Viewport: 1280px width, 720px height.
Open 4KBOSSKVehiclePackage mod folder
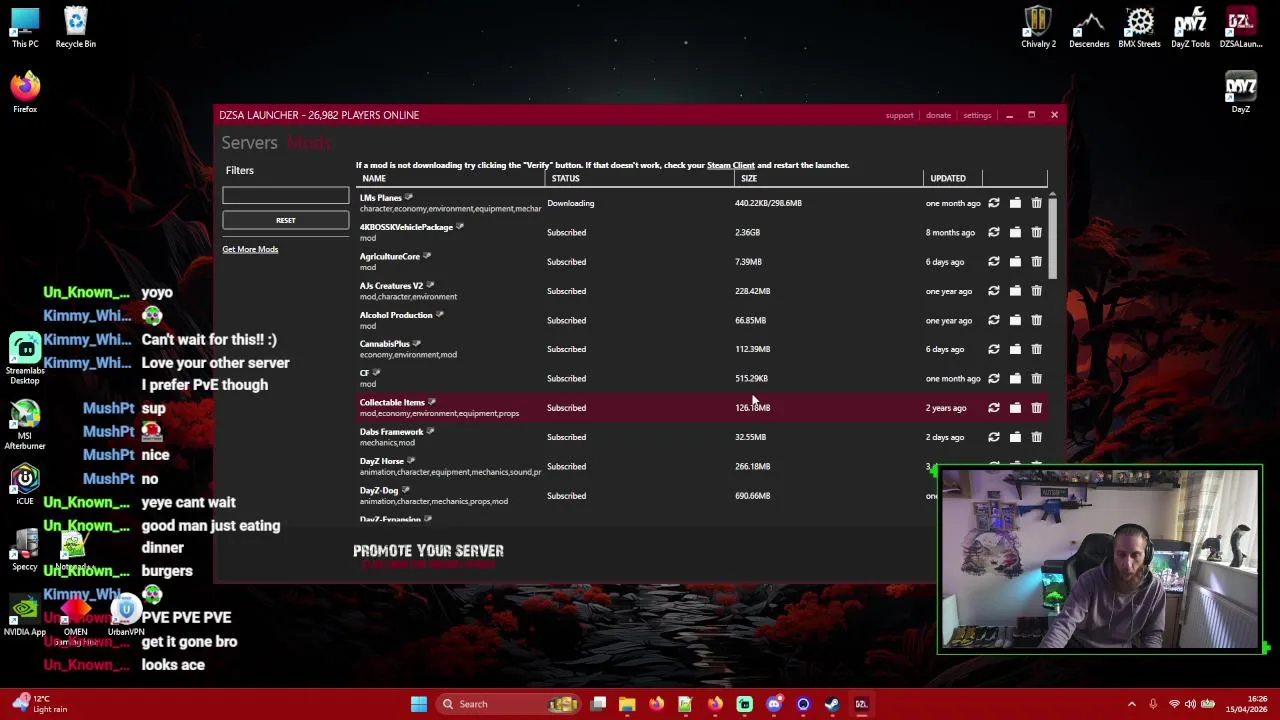coord(1015,232)
